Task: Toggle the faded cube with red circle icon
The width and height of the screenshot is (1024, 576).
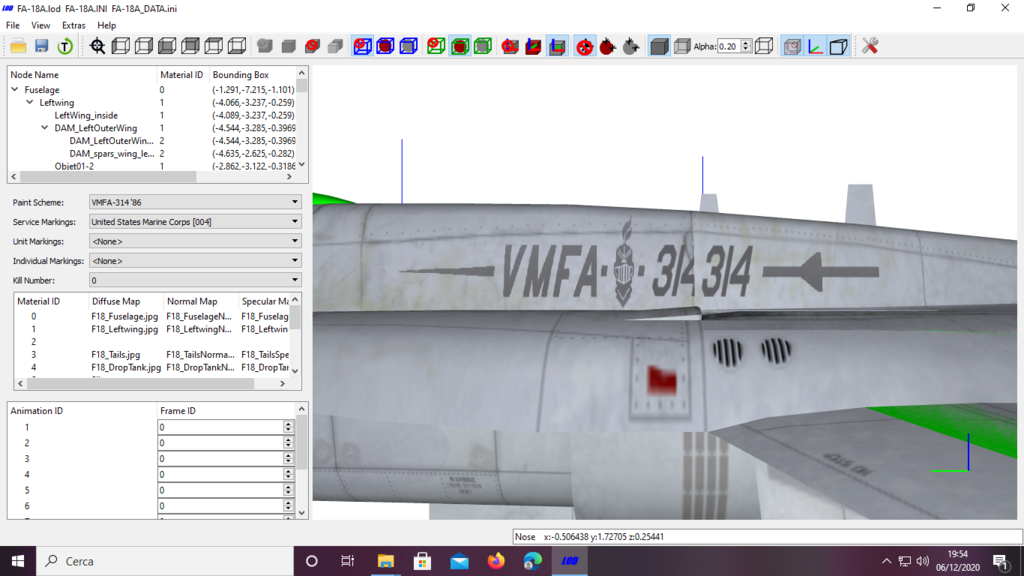Action: [792, 46]
